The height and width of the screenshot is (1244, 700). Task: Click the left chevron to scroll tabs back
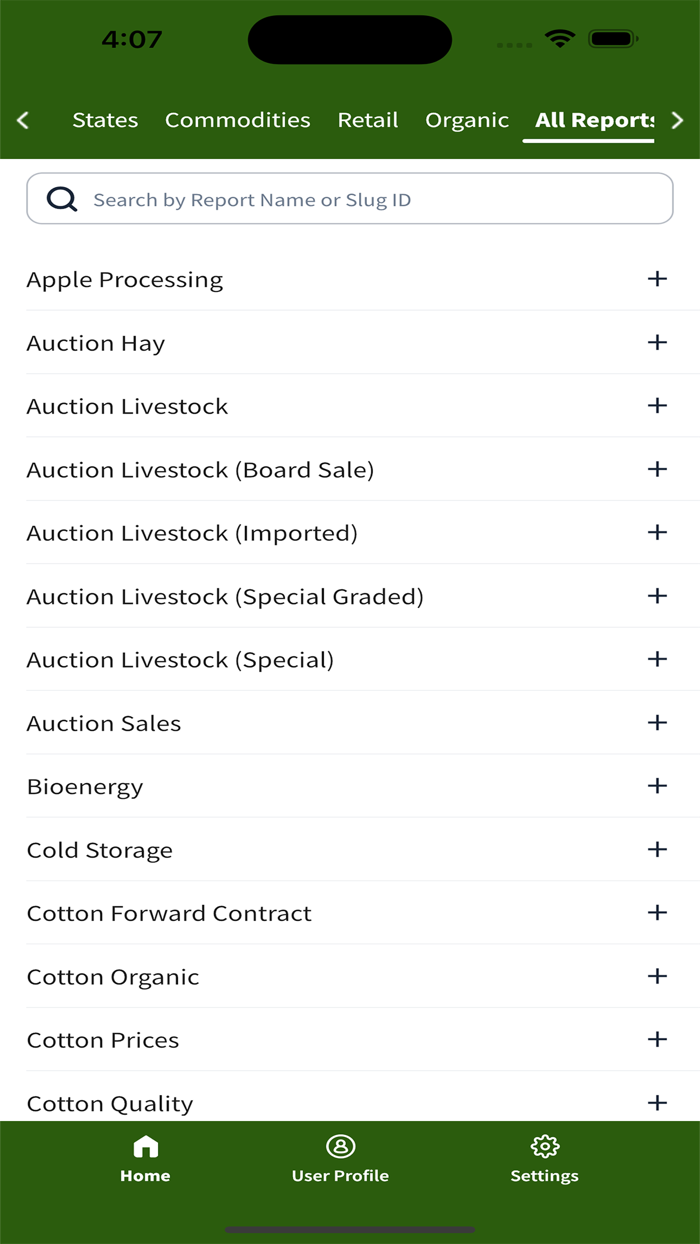[22, 120]
